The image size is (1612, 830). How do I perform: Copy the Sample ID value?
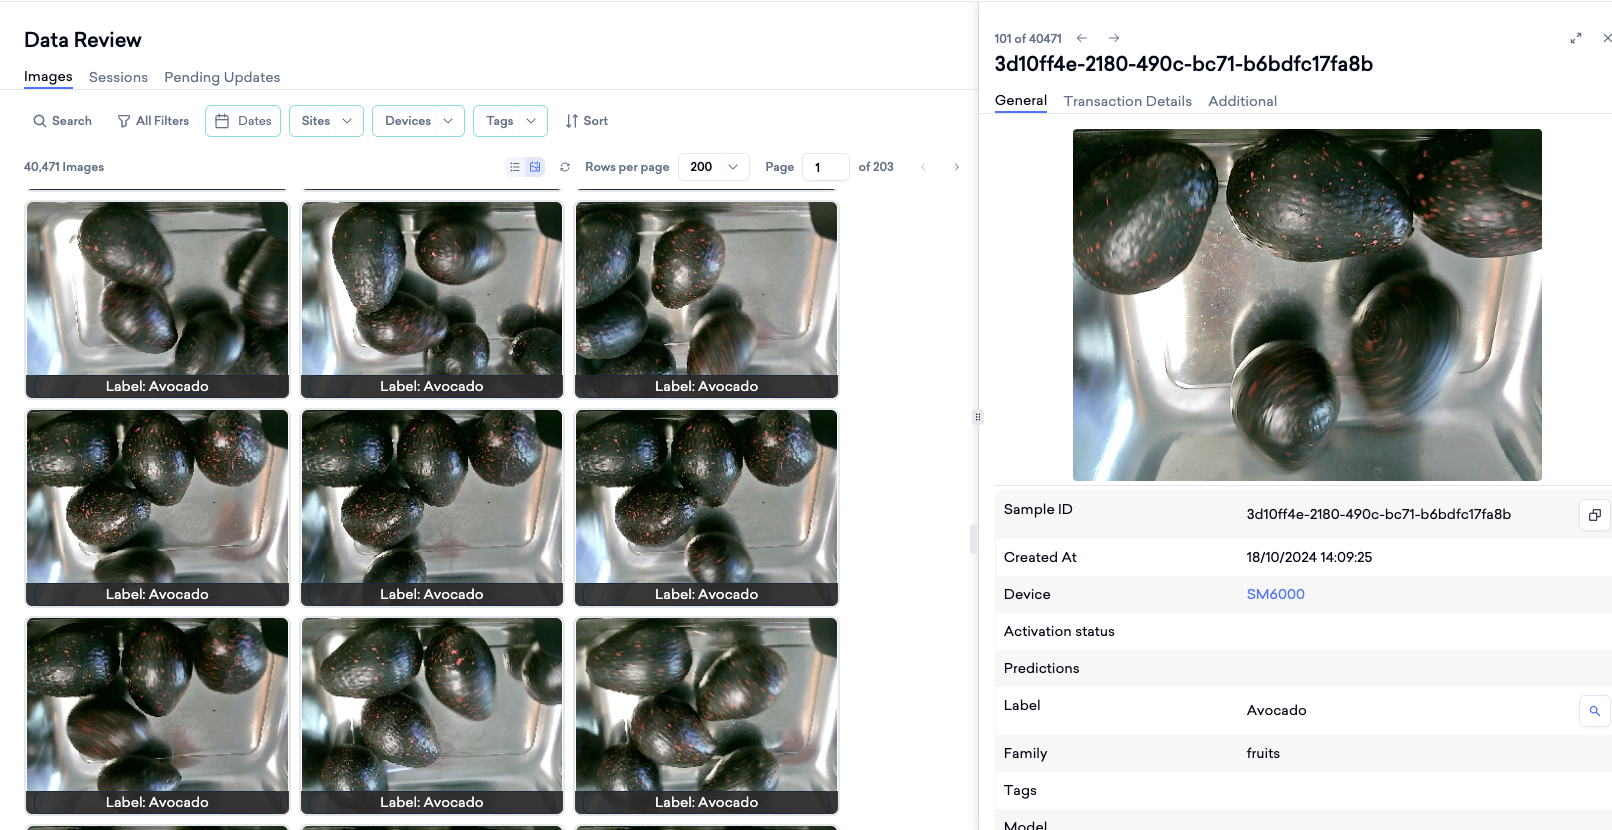point(1594,515)
